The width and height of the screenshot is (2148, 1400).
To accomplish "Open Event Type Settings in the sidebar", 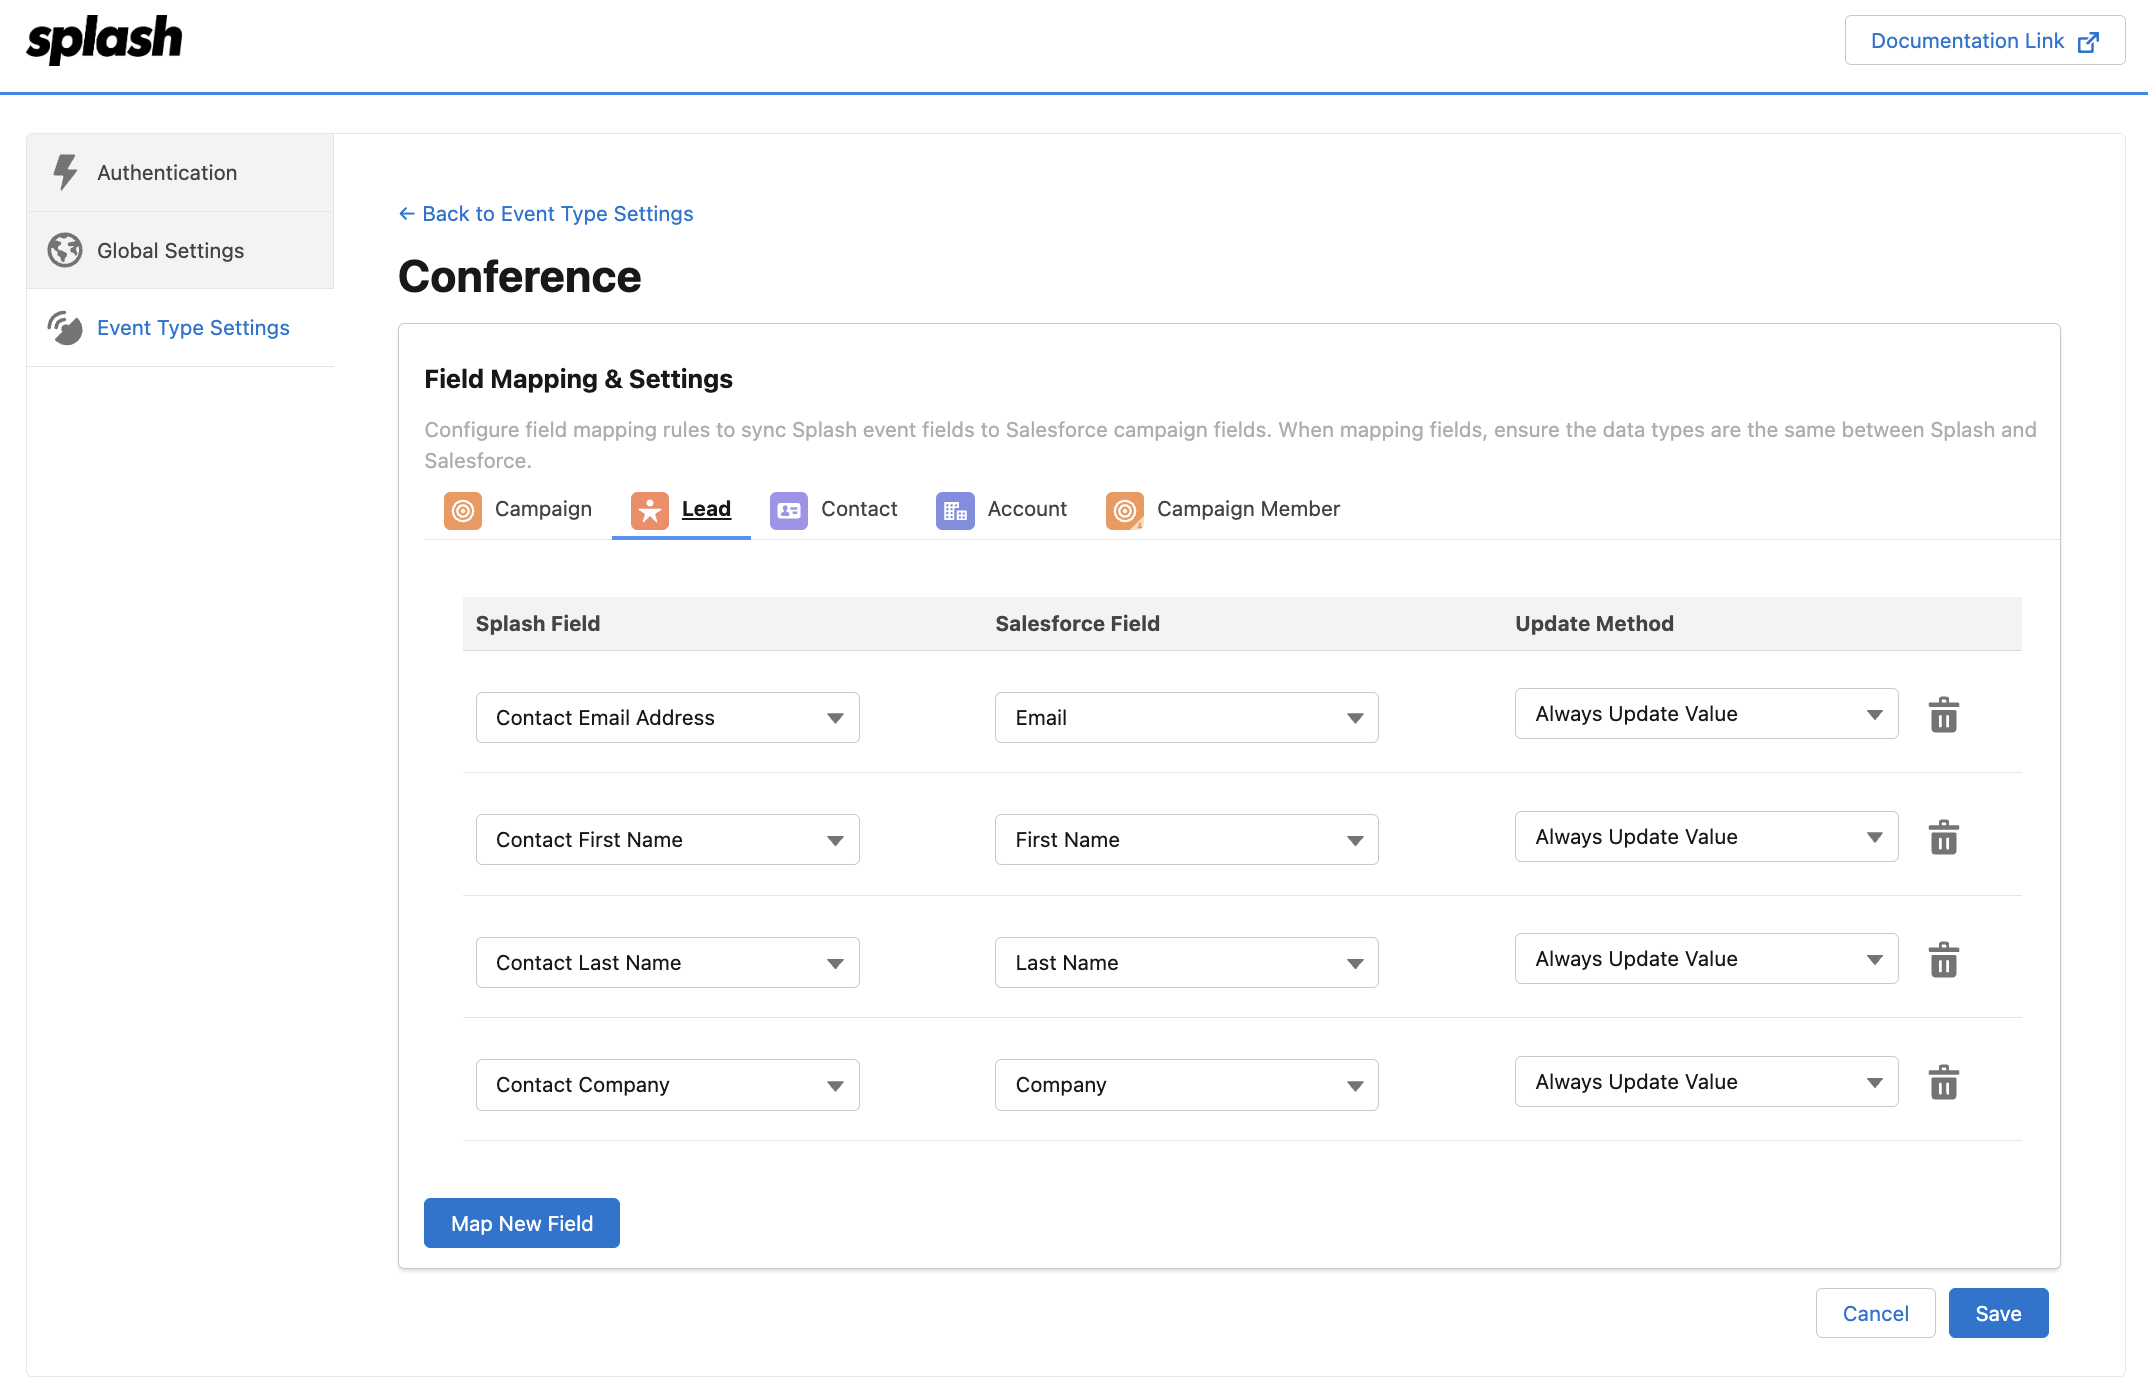I will [x=180, y=327].
